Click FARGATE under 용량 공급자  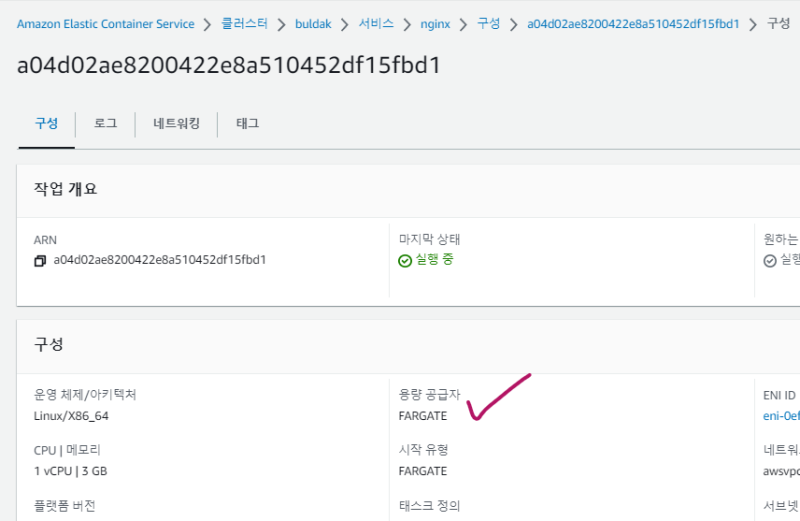[422, 416]
